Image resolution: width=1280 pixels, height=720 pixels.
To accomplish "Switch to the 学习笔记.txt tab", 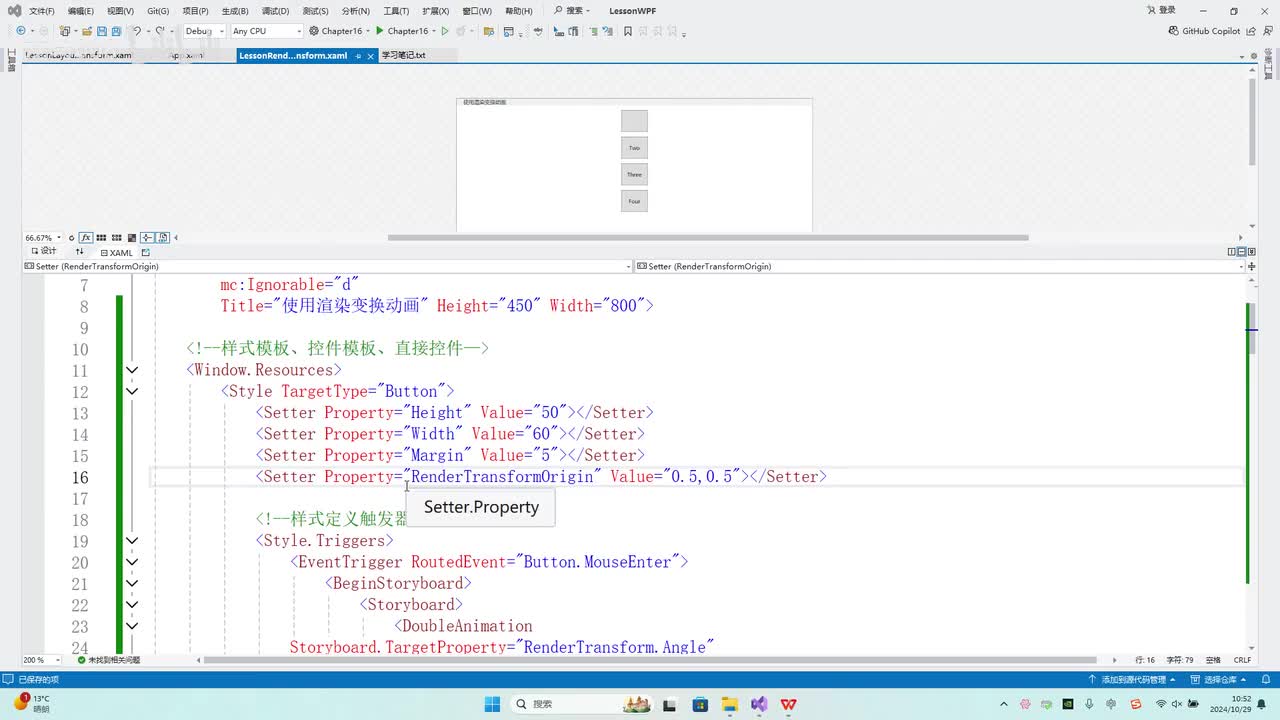I will click(403, 56).
